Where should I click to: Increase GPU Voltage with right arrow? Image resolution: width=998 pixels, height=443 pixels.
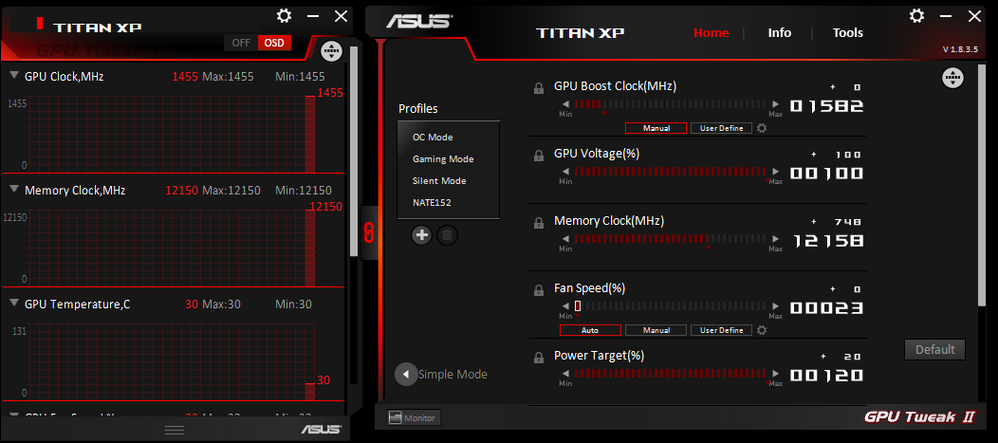click(775, 172)
